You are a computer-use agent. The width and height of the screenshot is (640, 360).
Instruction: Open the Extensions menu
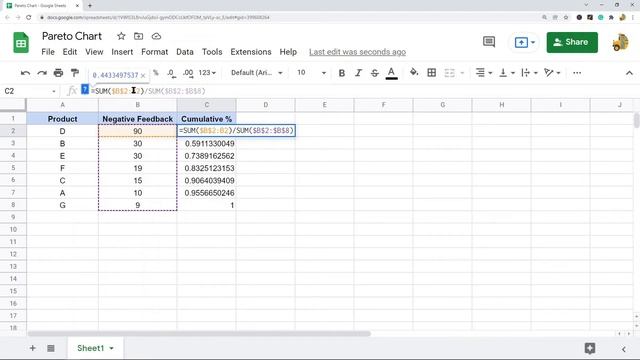pyautogui.click(x=251, y=52)
